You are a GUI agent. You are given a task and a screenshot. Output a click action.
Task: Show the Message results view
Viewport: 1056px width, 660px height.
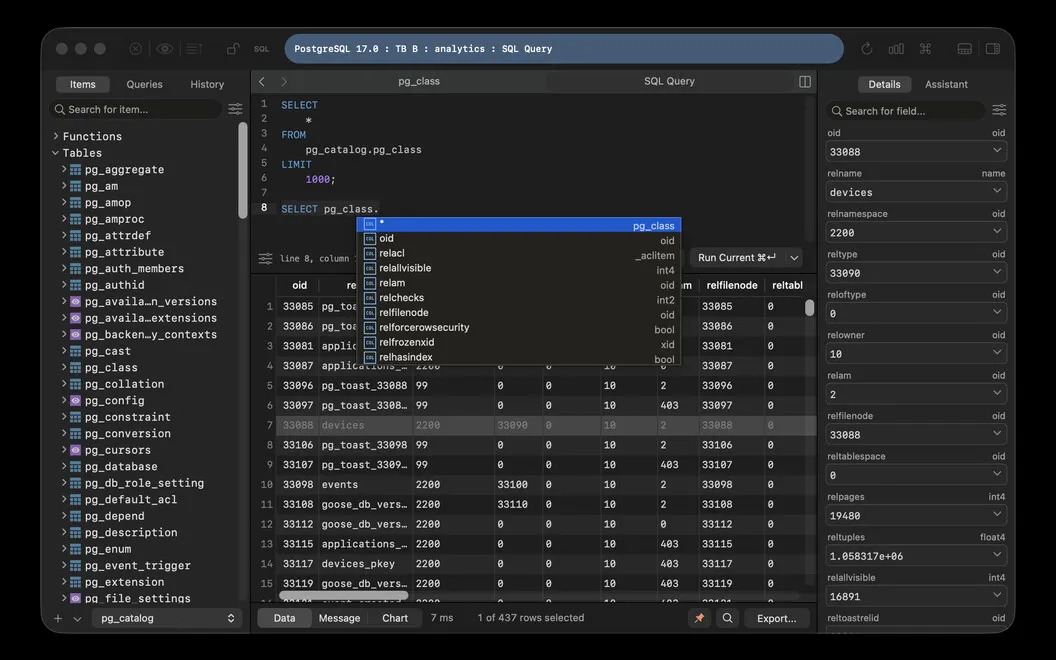pos(339,618)
